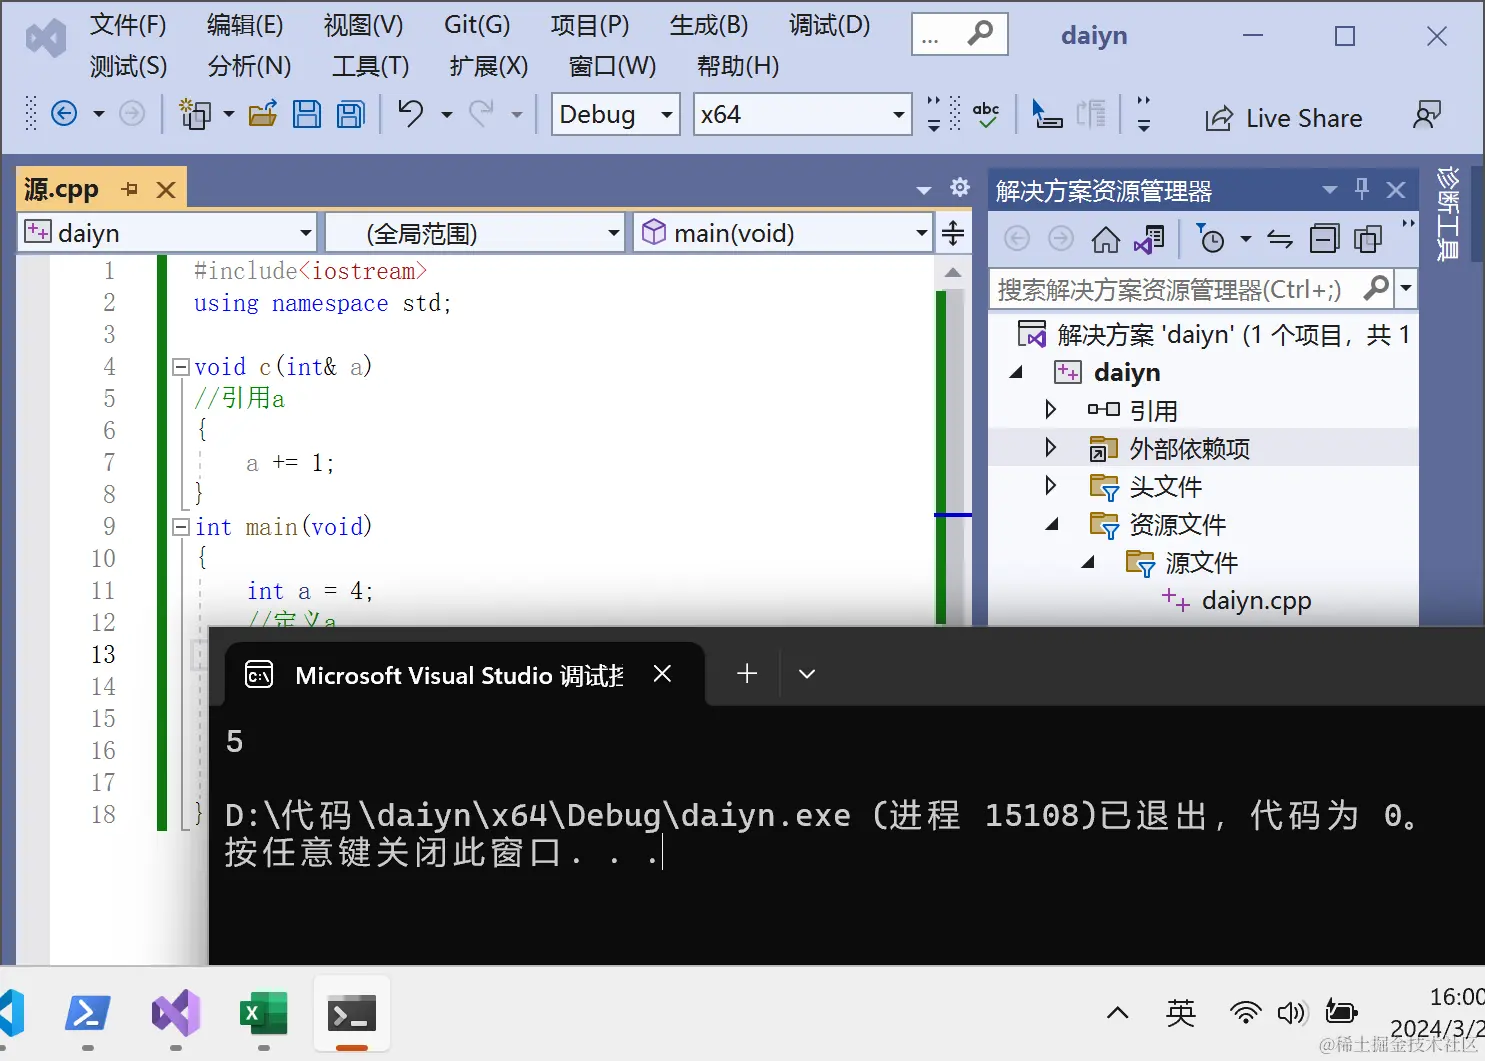
Task: Open the x64 platform dropdown
Action: [x=803, y=114]
